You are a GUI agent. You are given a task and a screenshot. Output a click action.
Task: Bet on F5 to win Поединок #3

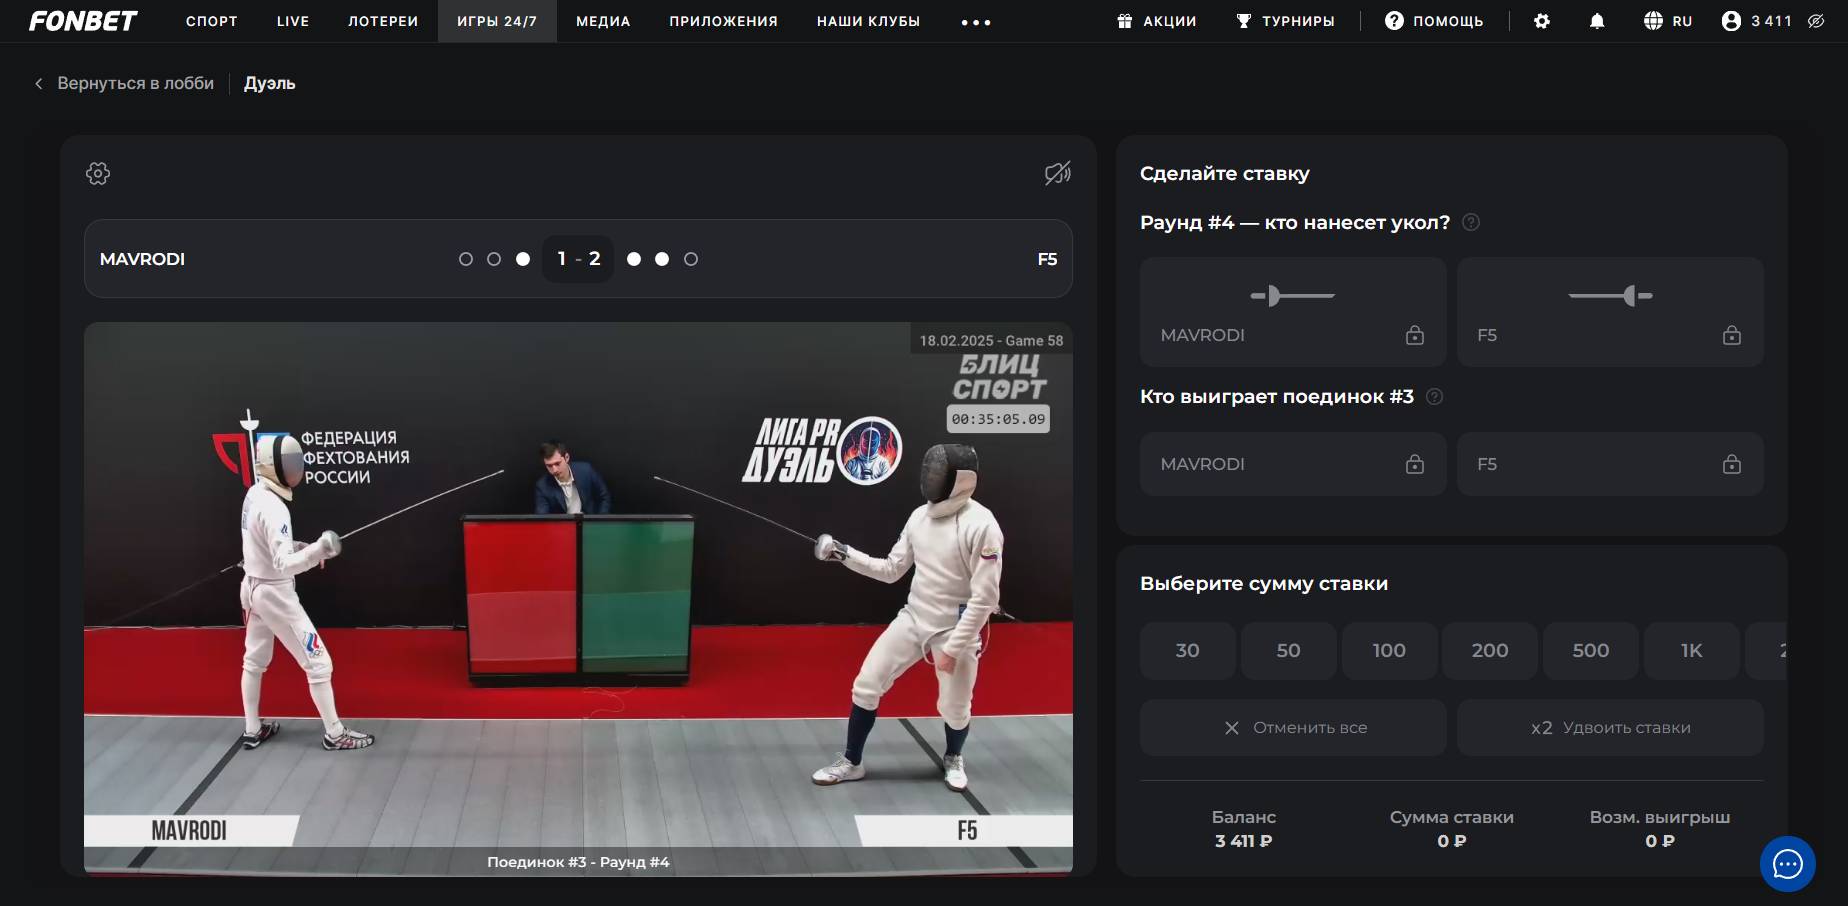pos(1609,464)
